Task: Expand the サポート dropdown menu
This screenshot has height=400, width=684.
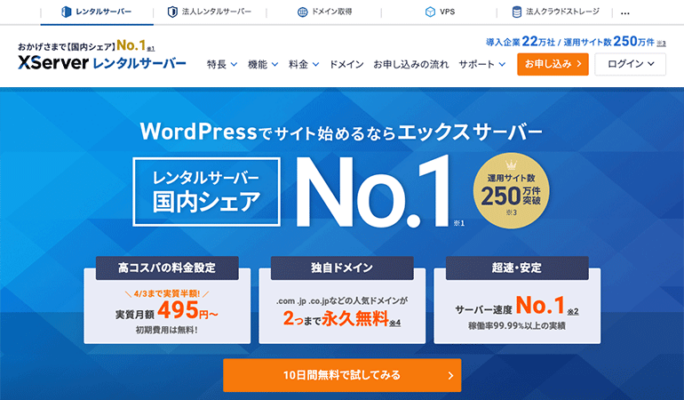Action: click(x=482, y=65)
